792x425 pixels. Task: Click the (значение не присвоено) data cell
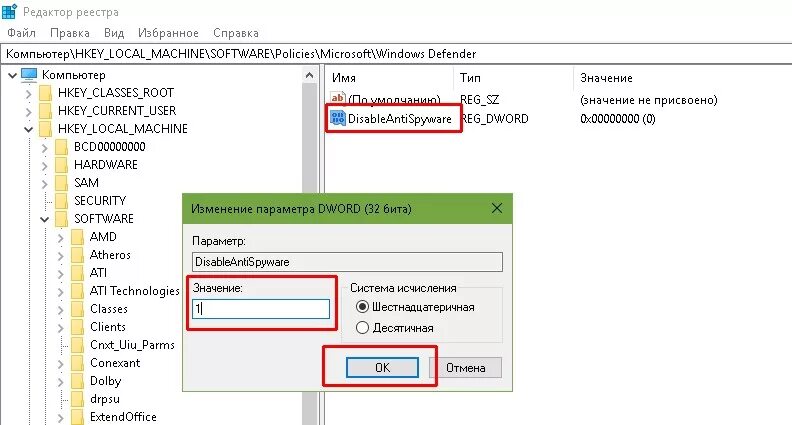[x=649, y=100]
